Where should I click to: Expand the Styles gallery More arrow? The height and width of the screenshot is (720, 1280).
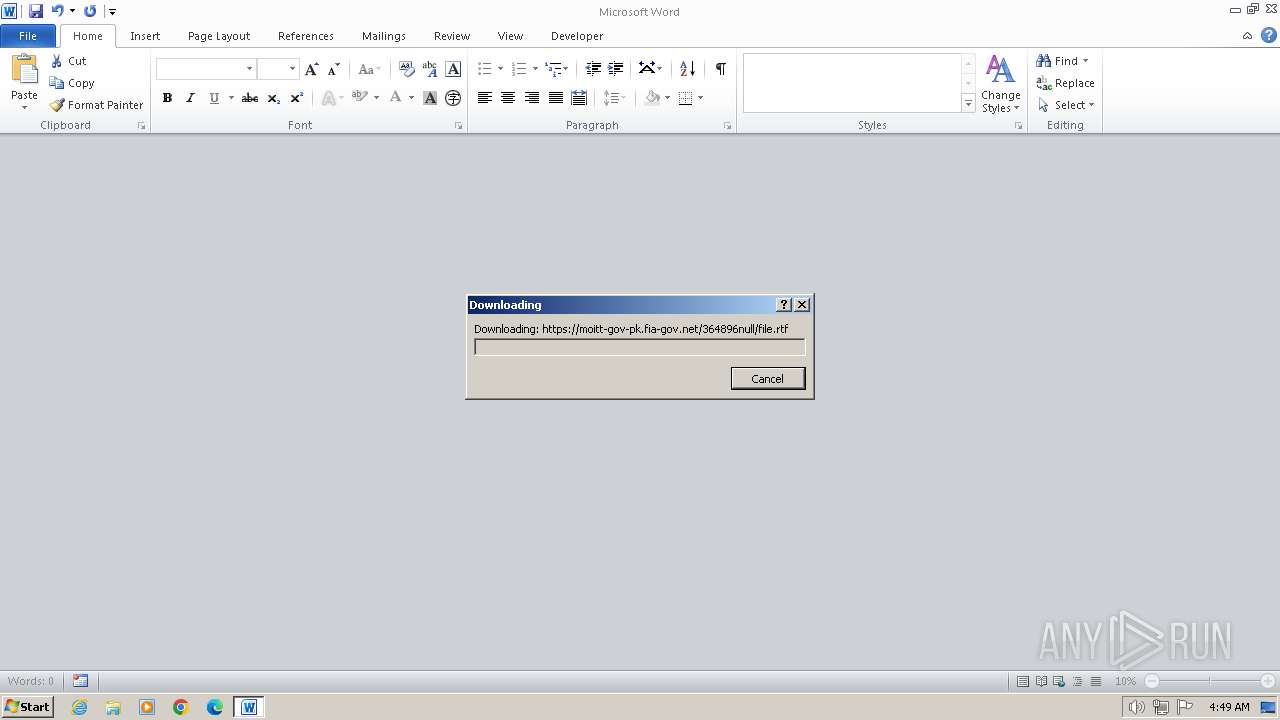coord(968,104)
